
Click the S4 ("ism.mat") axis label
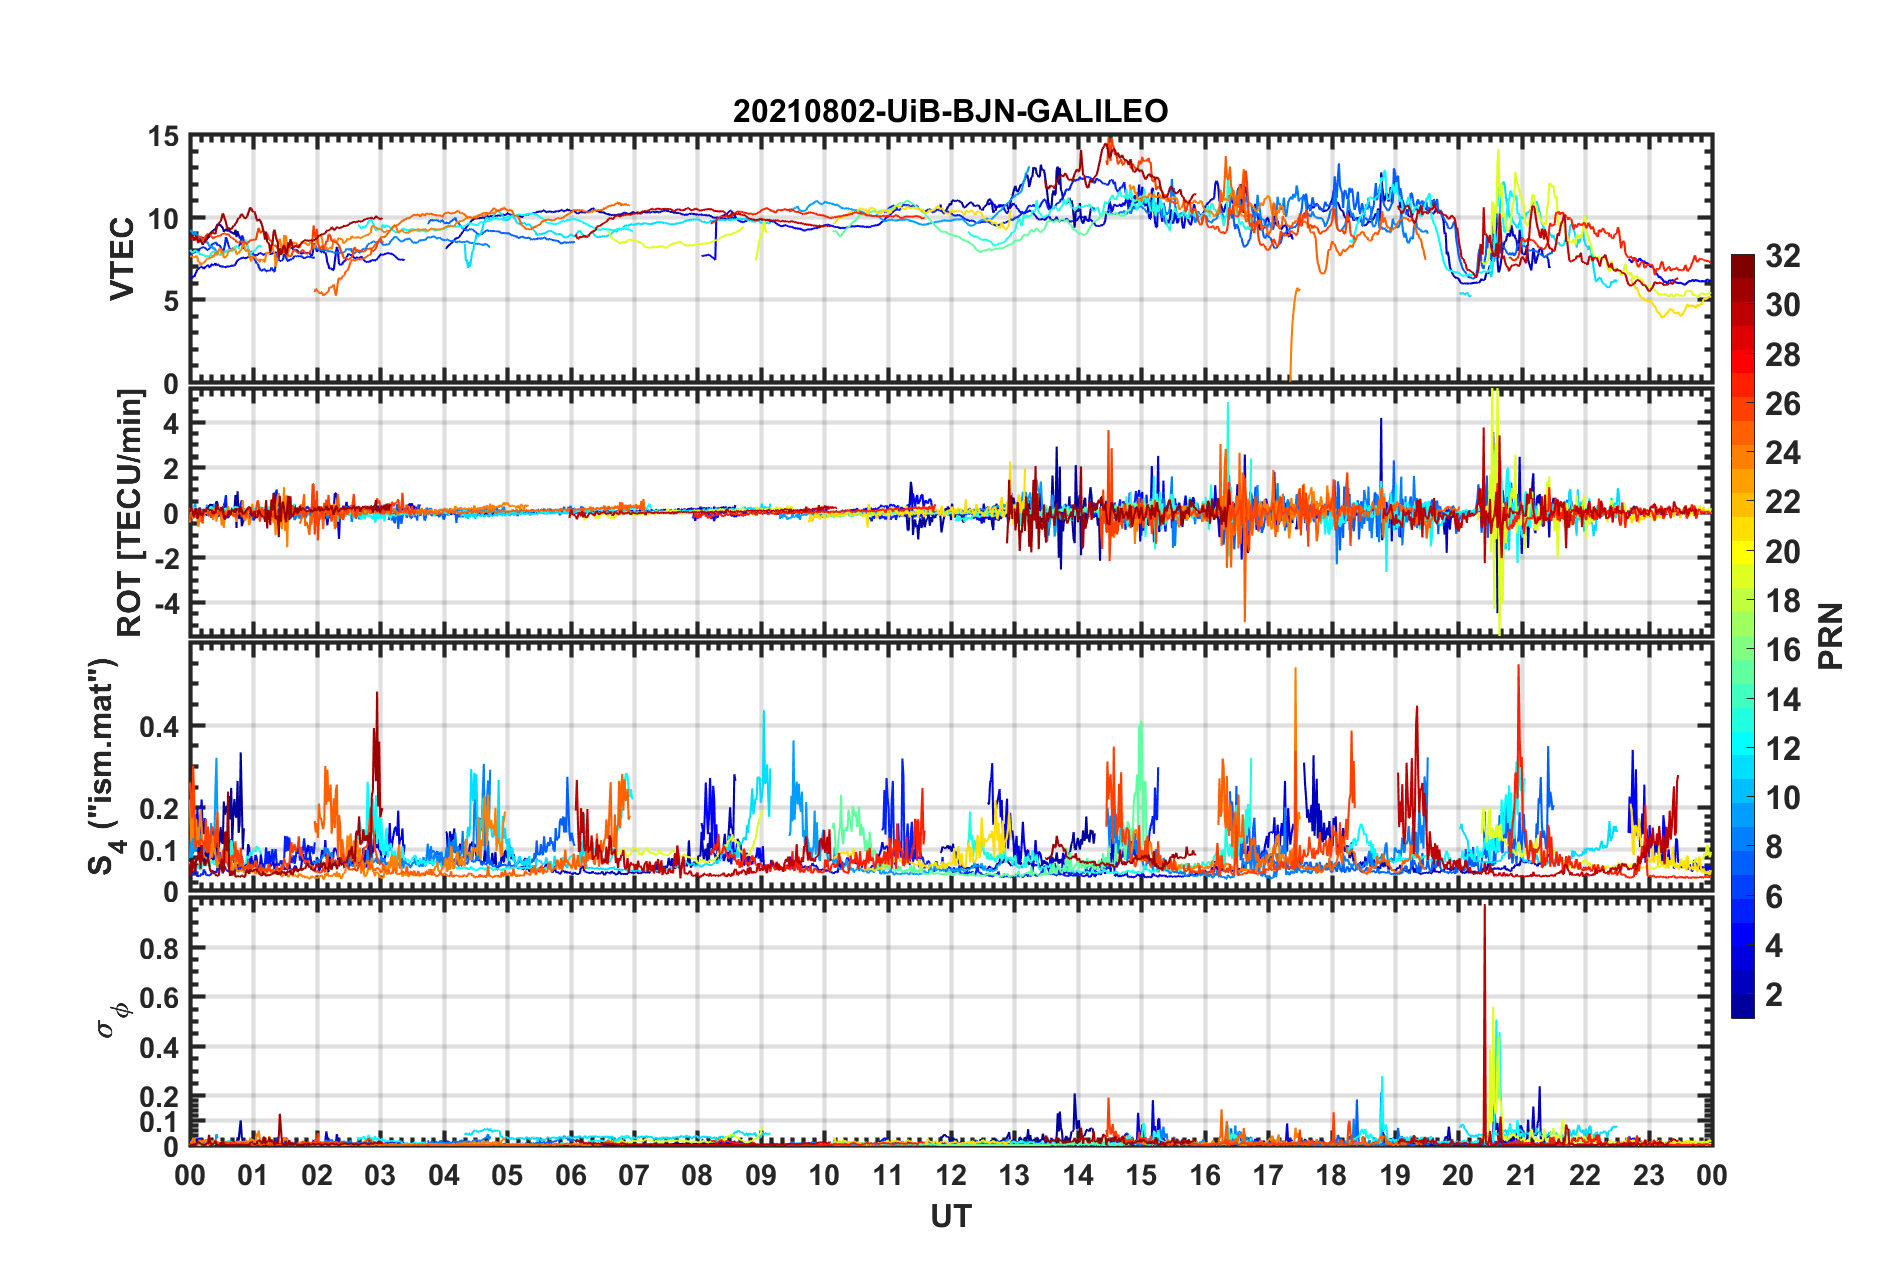click(x=106, y=766)
